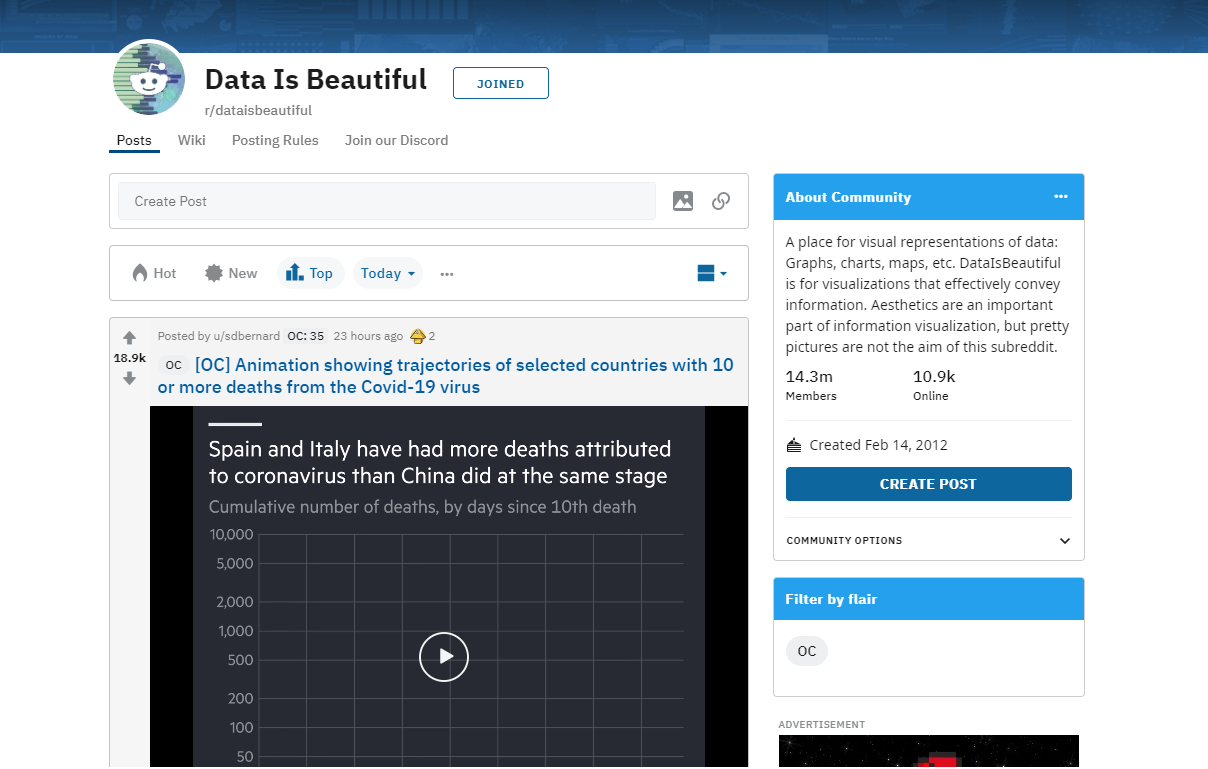Click the Create Post button in sidebar
This screenshot has height=769, width=1208.
tap(929, 484)
